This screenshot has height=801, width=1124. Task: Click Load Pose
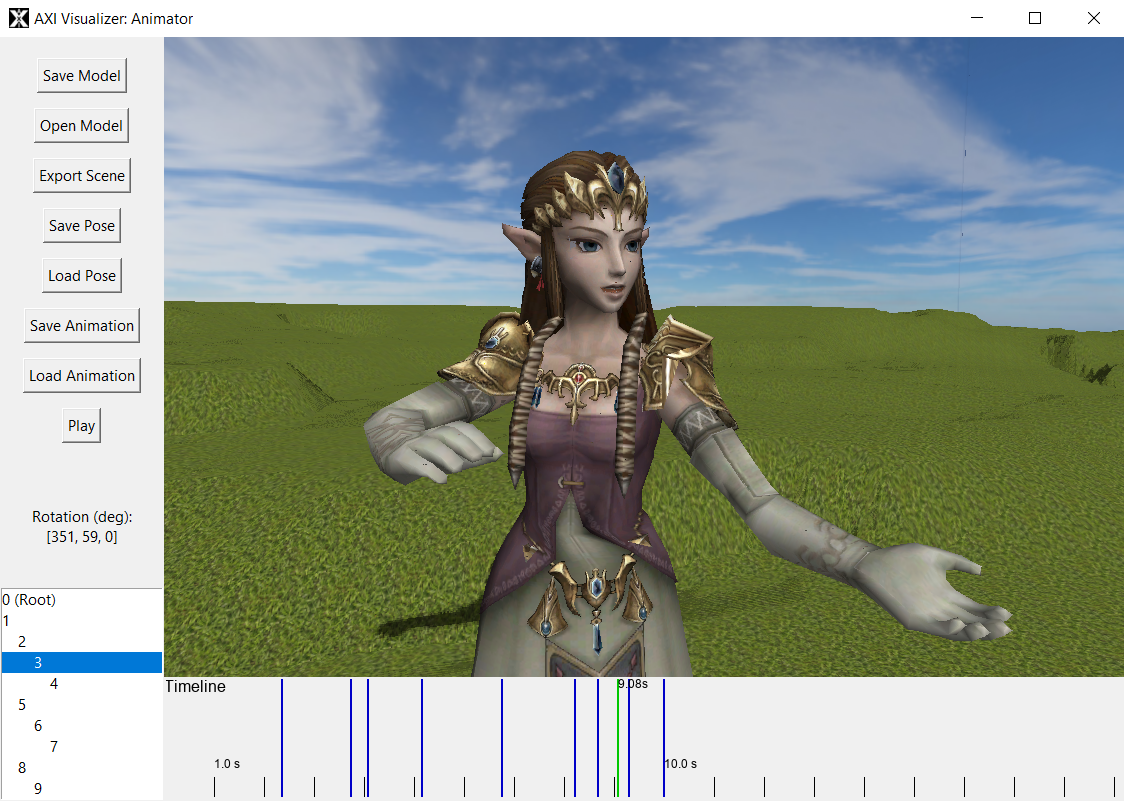click(x=81, y=276)
